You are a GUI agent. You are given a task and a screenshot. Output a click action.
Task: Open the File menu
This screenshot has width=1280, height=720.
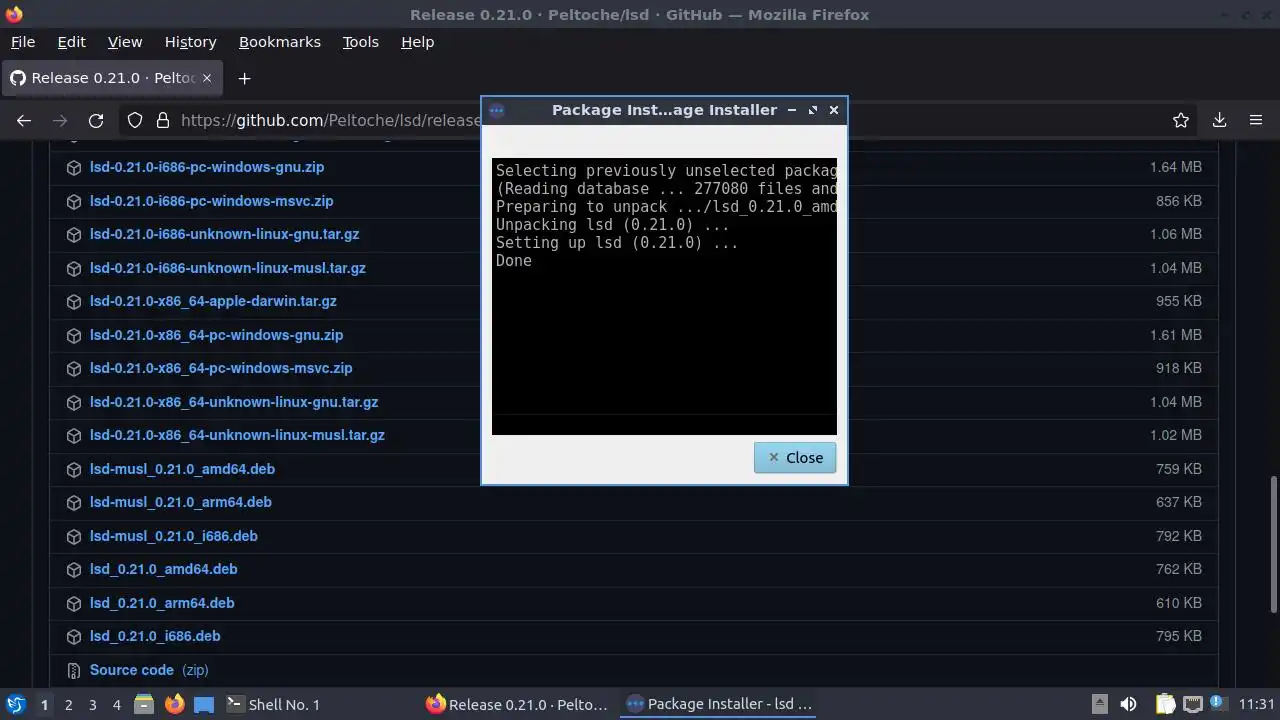tap(22, 42)
